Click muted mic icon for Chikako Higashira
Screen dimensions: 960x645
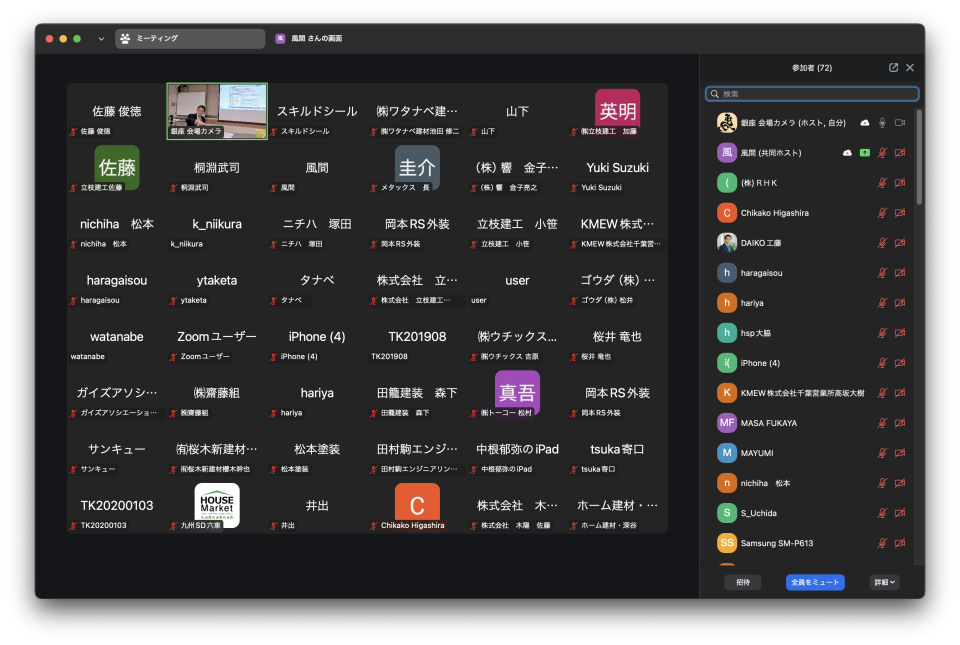coord(882,213)
